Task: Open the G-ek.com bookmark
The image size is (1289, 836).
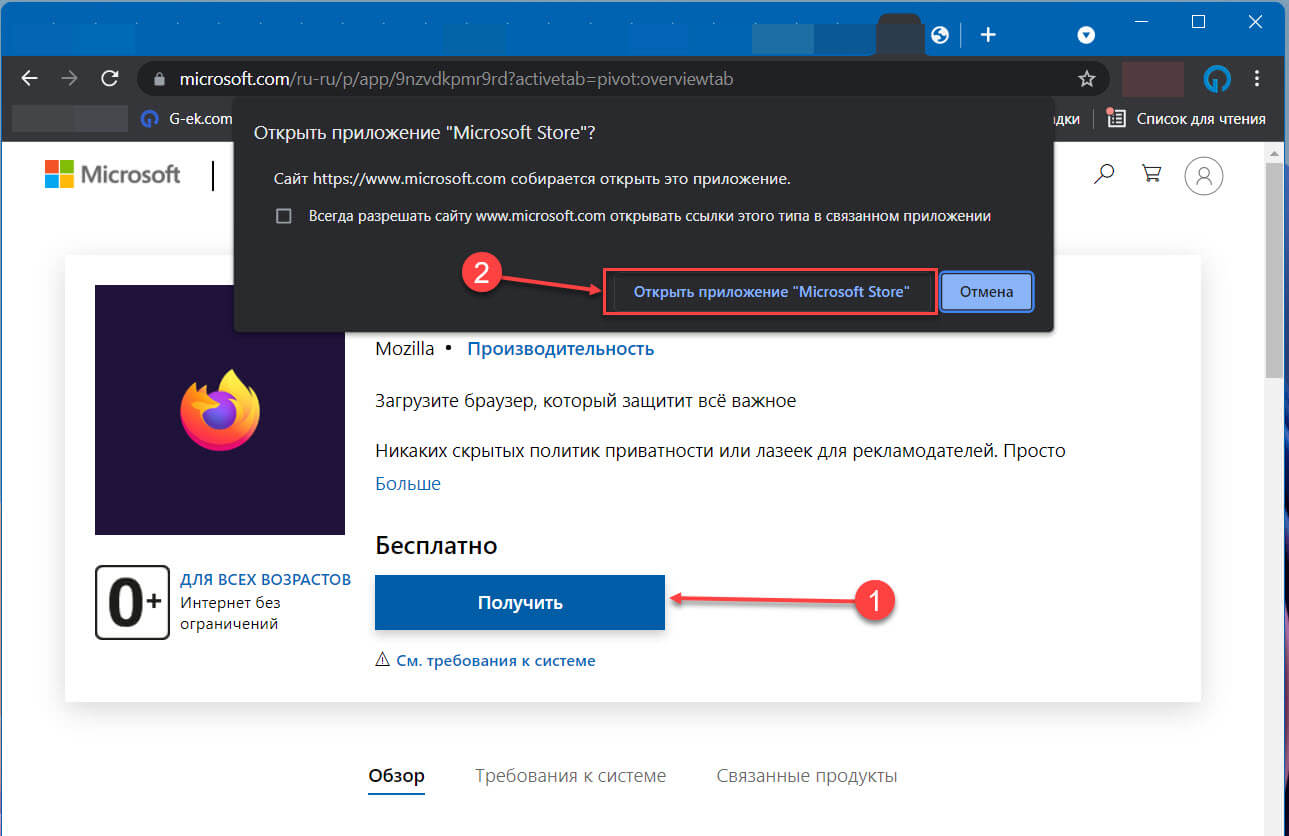Action: click(186, 118)
